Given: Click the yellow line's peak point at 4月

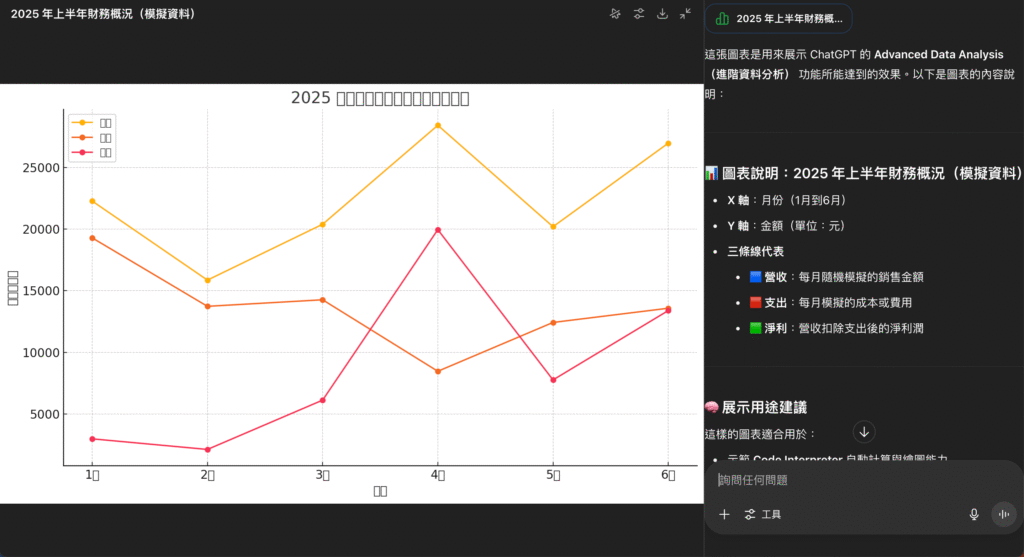Looking at the screenshot, I should click(x=437, y=125).
